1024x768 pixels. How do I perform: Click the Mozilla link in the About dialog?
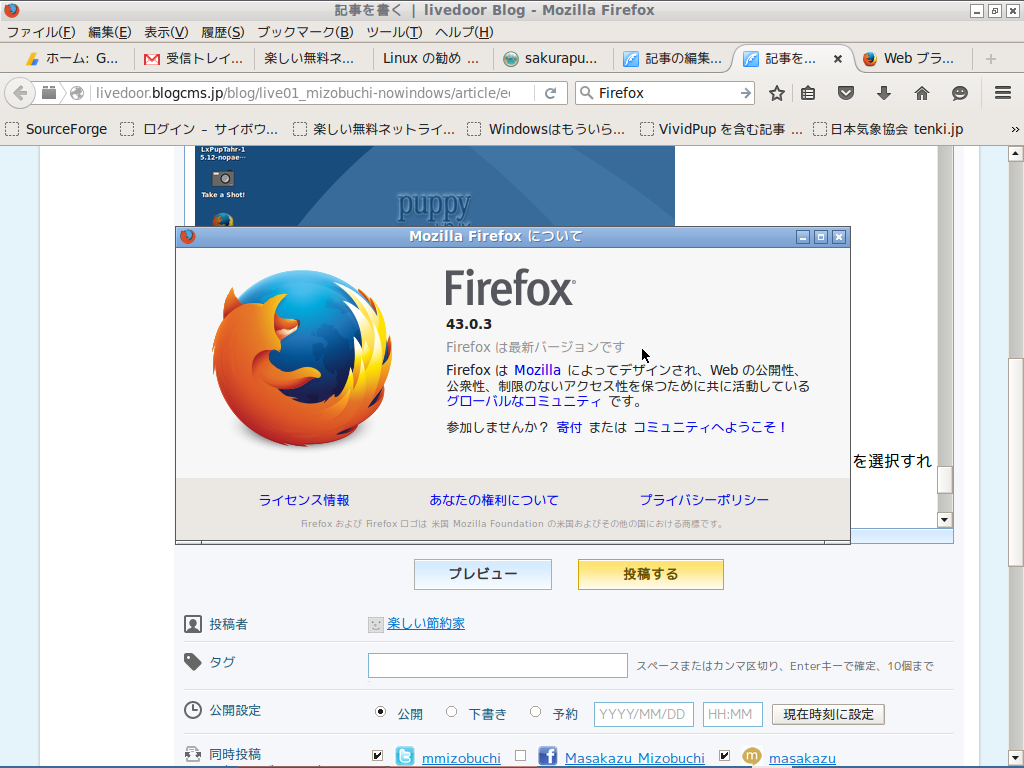tap(537, 370)
